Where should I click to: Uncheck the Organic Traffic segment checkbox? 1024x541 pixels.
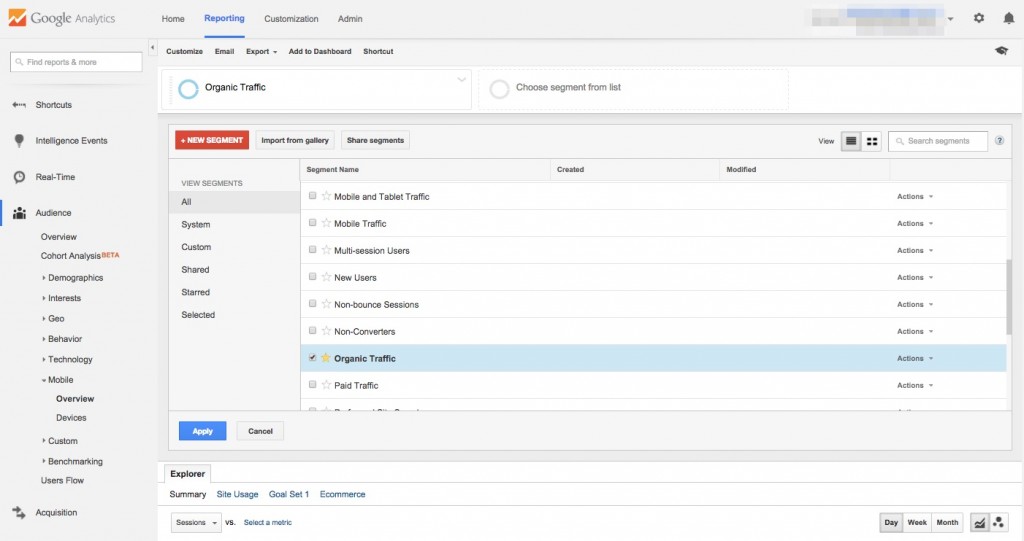(313, 357)
